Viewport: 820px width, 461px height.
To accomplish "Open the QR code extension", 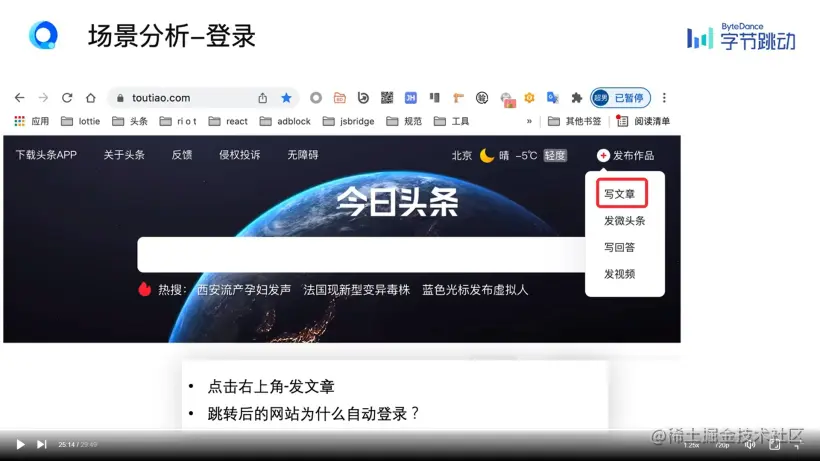I will [387, 98].
